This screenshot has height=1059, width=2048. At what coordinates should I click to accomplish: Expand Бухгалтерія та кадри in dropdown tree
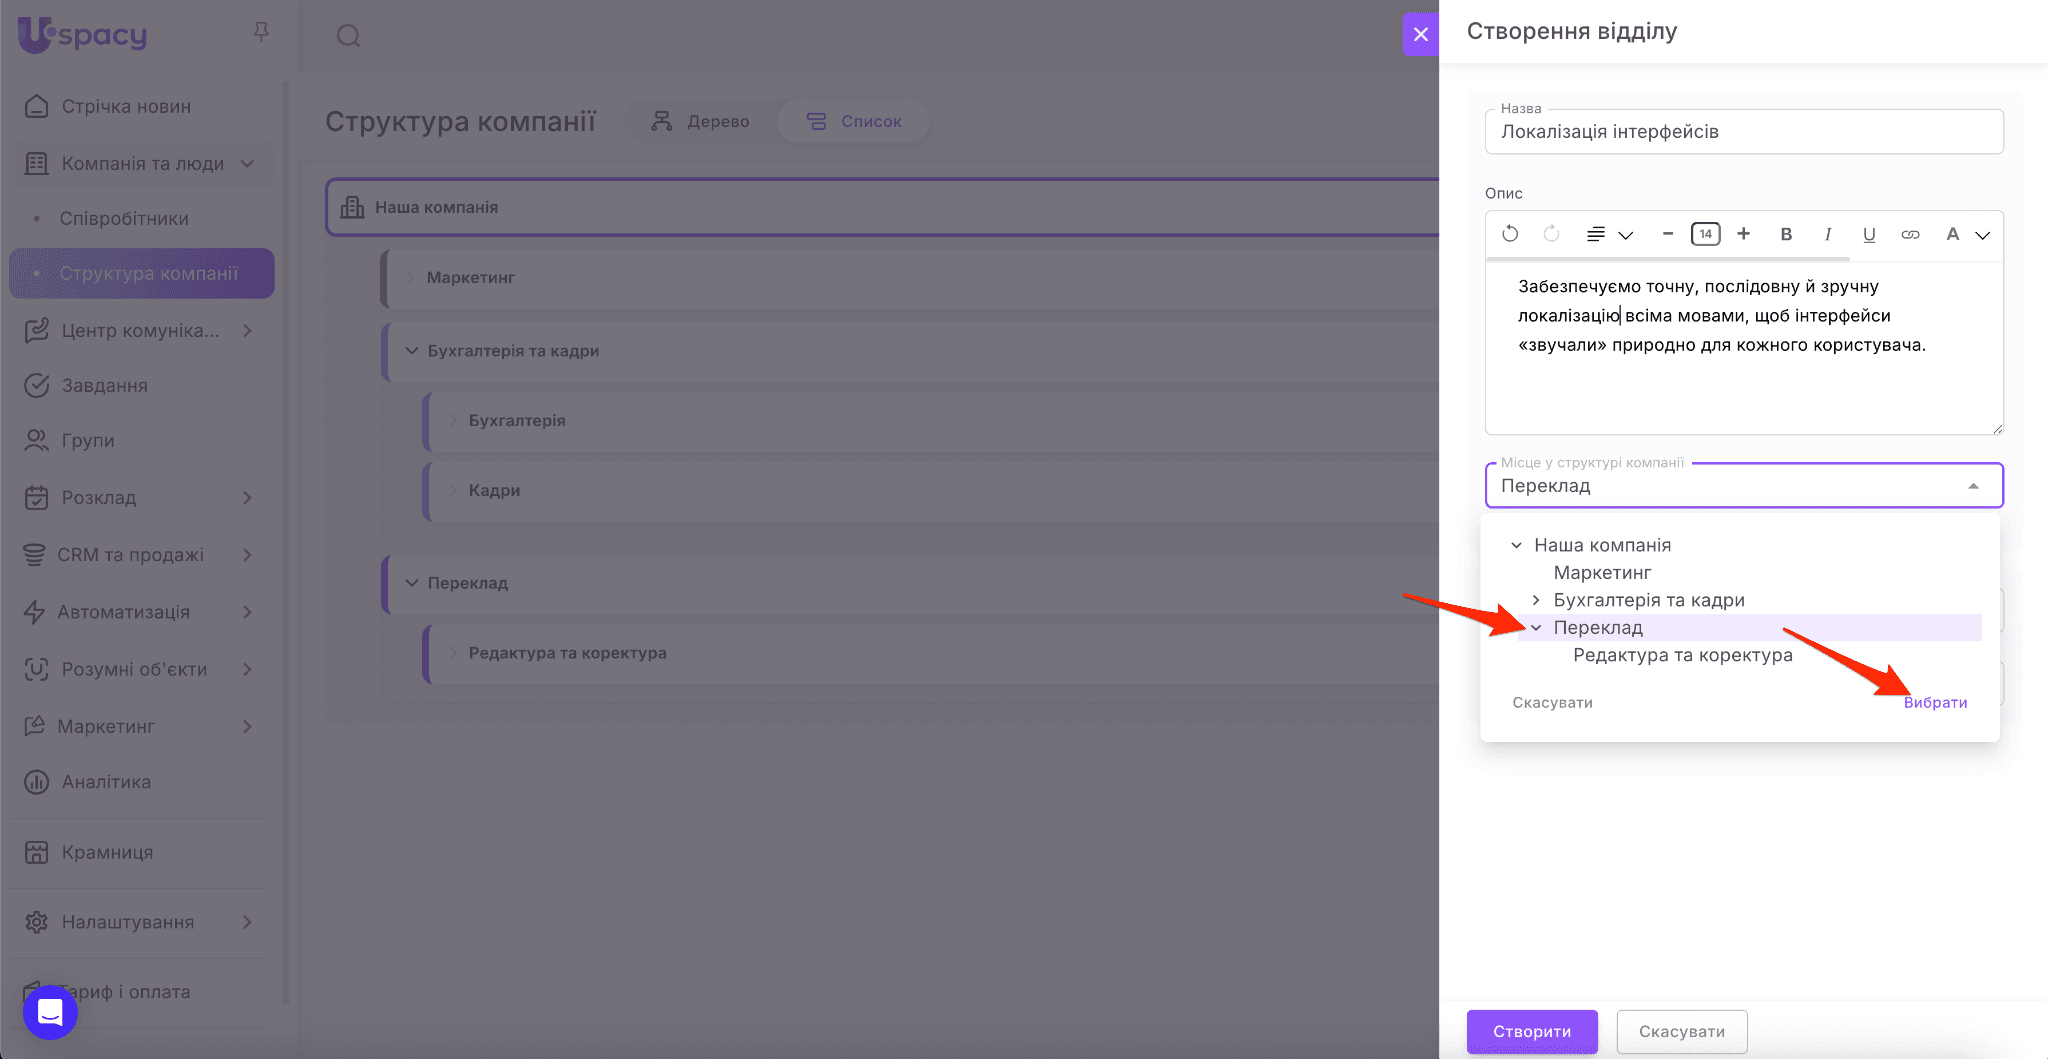(1536, 600)
